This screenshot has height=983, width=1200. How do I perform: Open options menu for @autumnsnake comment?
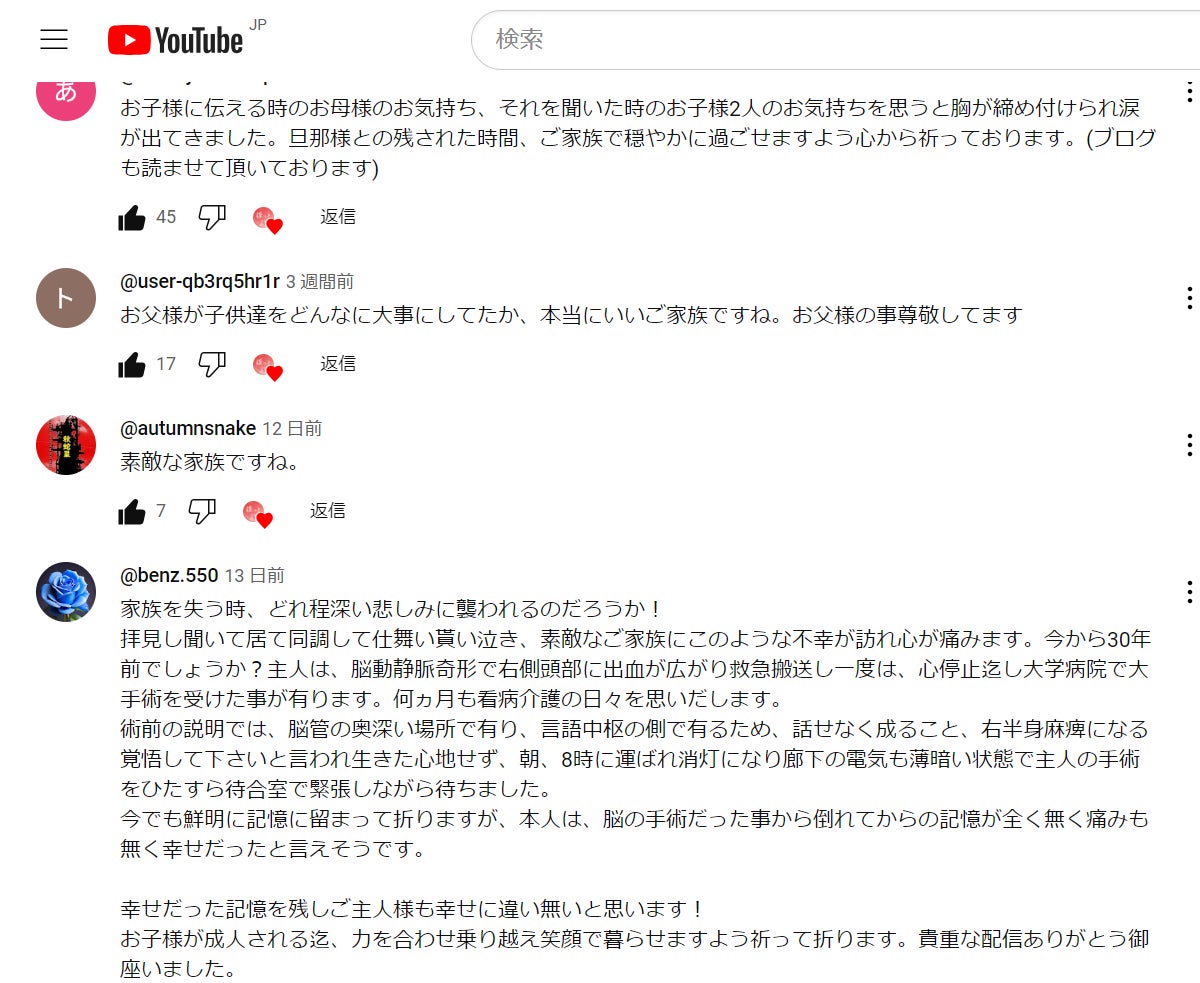coord(1189,444)
